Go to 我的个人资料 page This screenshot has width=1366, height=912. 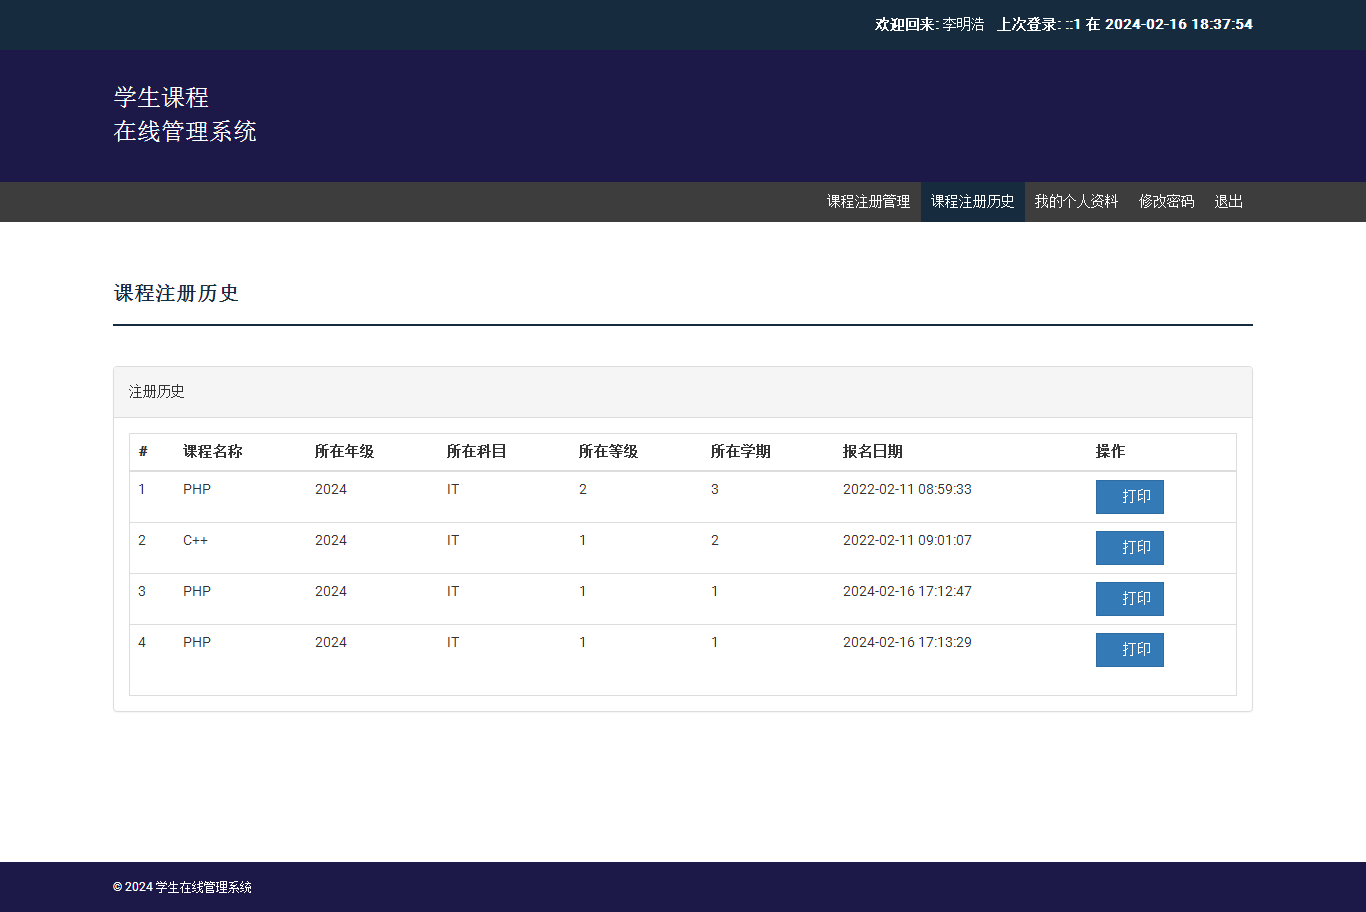(1076, 202)
